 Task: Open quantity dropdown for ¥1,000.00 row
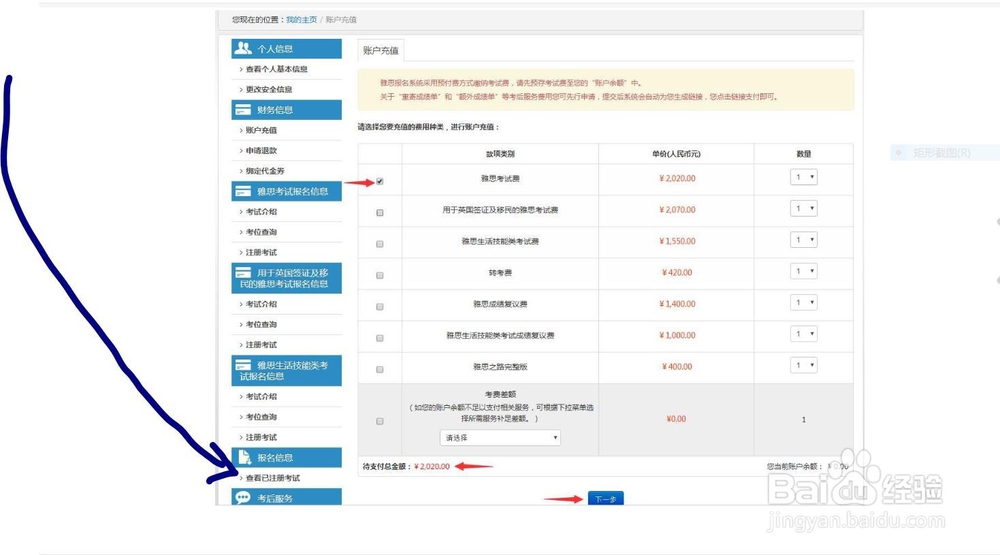click(804, 334)
